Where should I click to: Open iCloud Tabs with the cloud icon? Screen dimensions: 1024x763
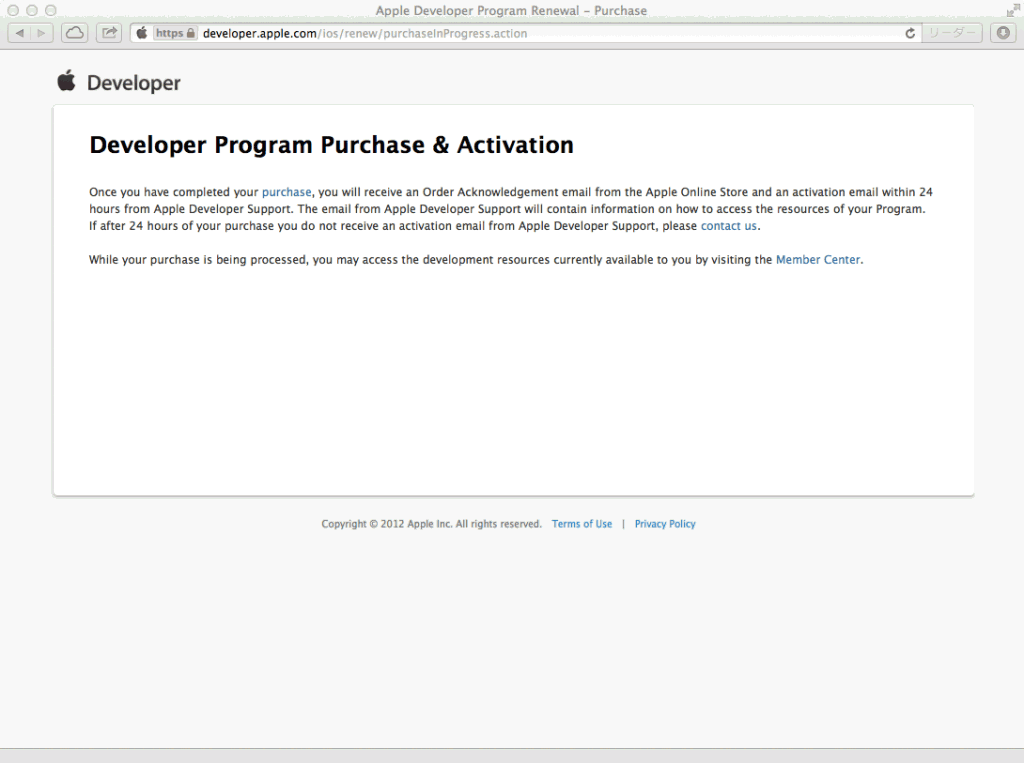[x=75, y=33]
